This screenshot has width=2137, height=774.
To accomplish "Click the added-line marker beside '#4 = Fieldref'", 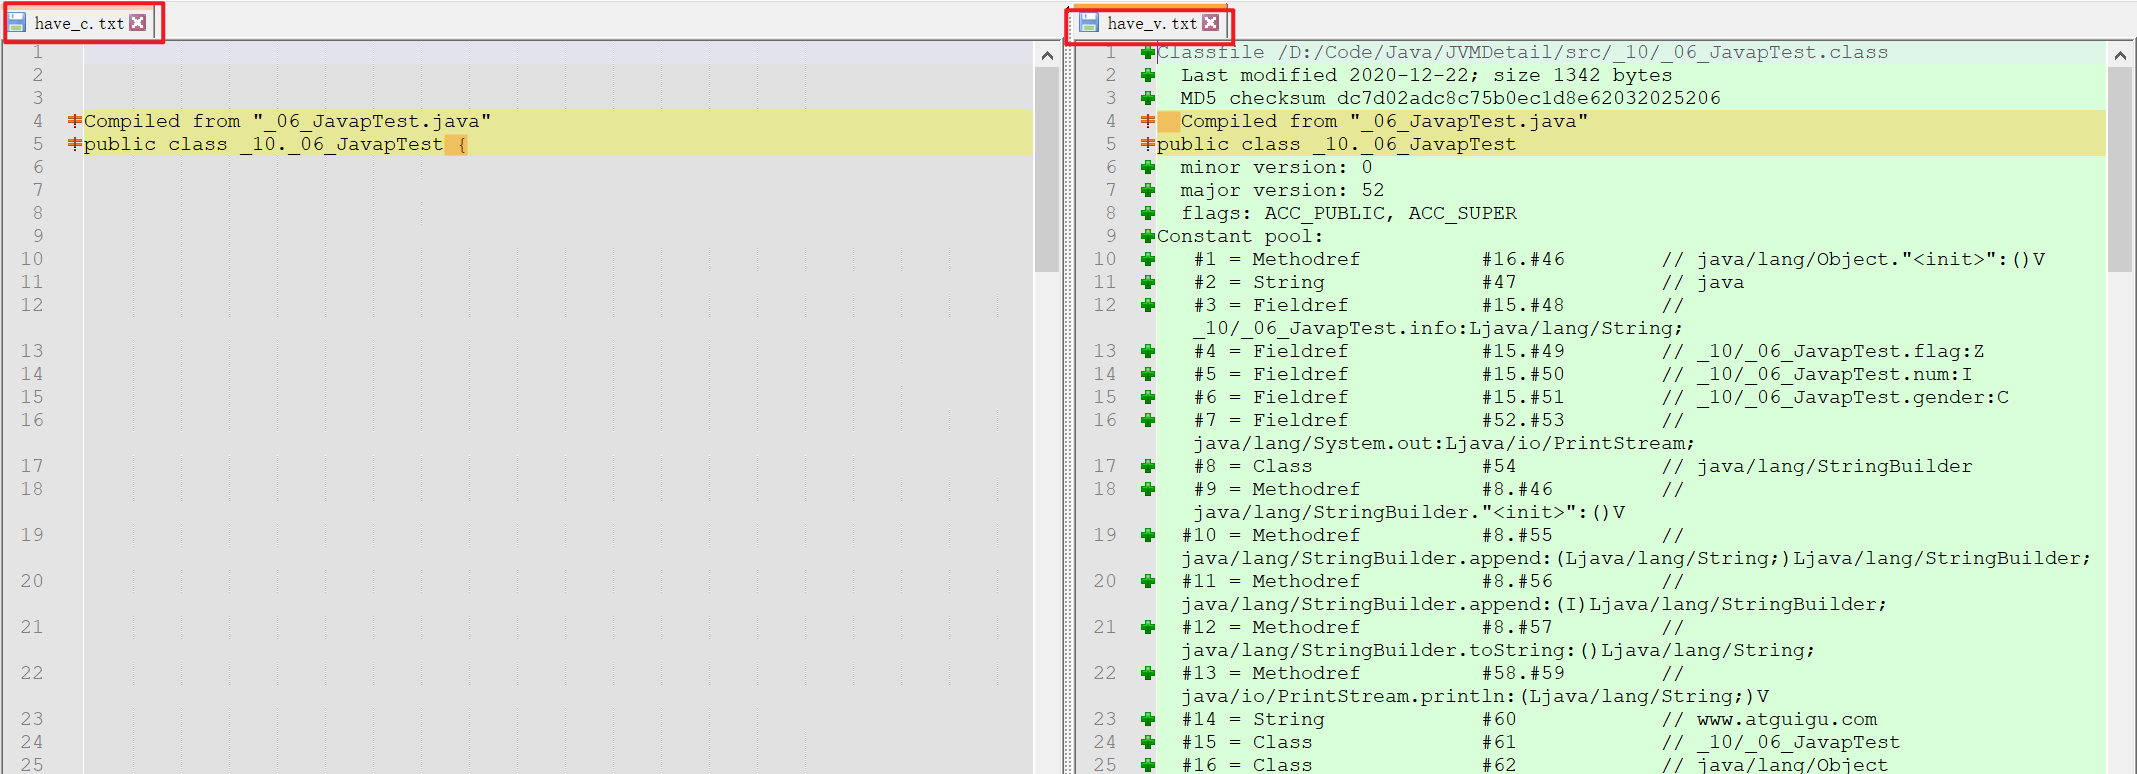I will [1148, 351].
